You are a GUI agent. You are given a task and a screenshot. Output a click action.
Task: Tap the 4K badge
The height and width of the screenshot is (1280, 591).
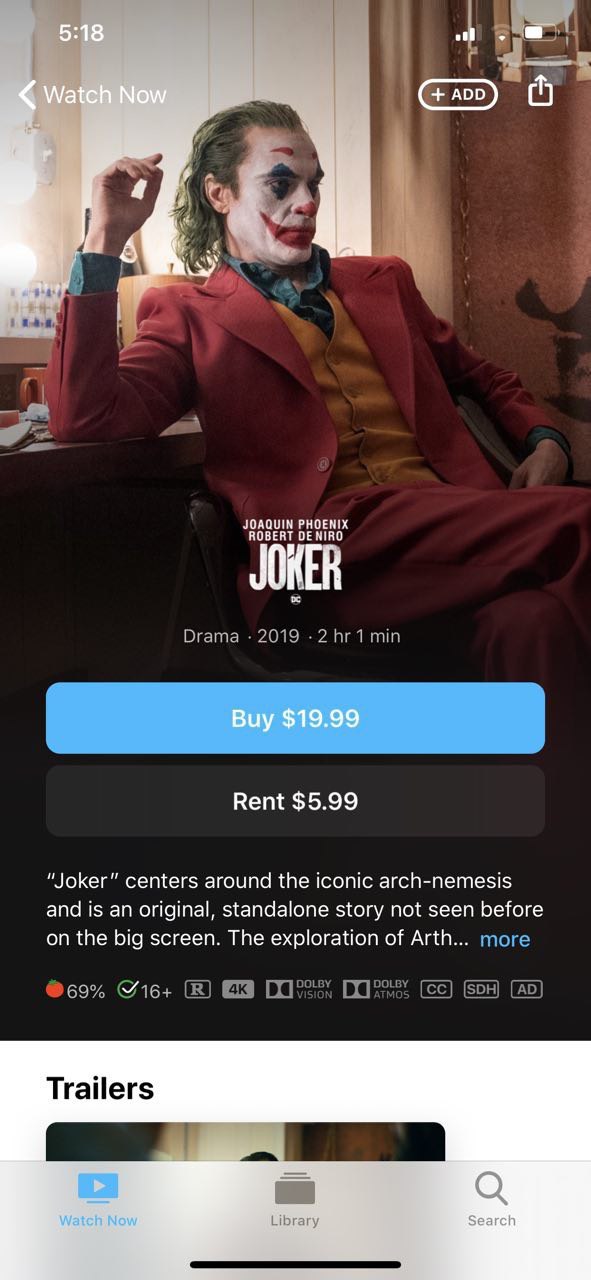click(238, 989)
